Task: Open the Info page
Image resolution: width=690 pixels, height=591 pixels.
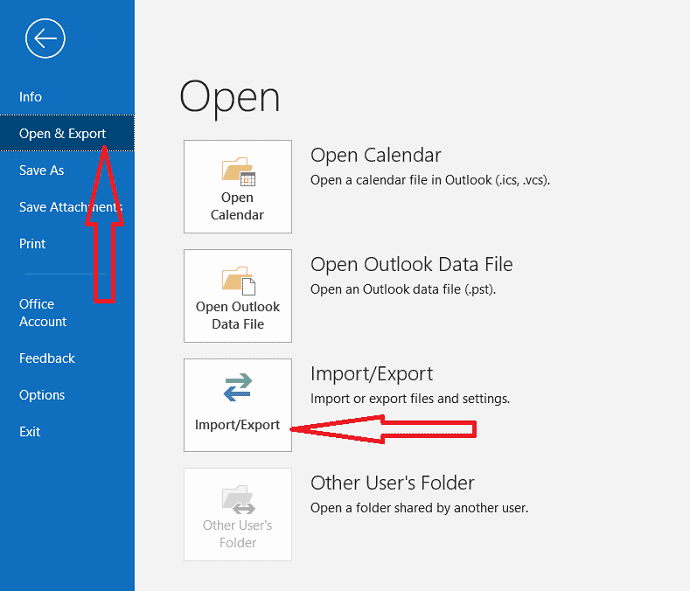Action: pos(30,97)
